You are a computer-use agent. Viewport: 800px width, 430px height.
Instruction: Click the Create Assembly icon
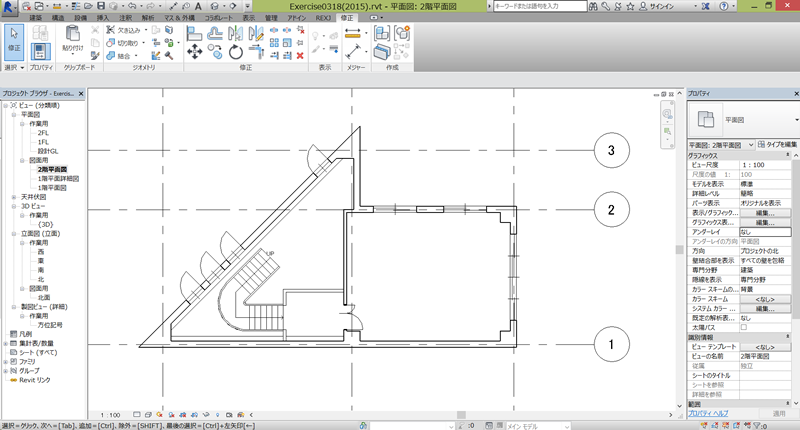382,34
